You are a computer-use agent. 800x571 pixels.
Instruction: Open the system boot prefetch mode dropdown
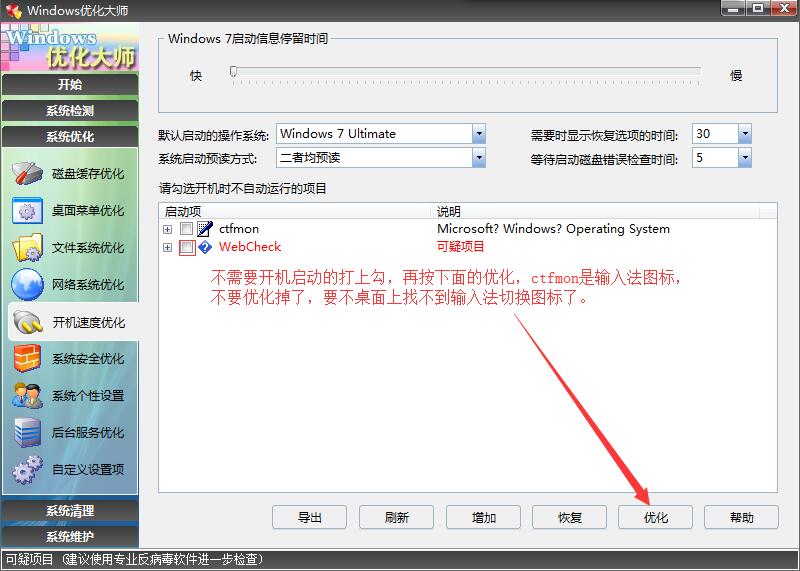pos(479,158)
